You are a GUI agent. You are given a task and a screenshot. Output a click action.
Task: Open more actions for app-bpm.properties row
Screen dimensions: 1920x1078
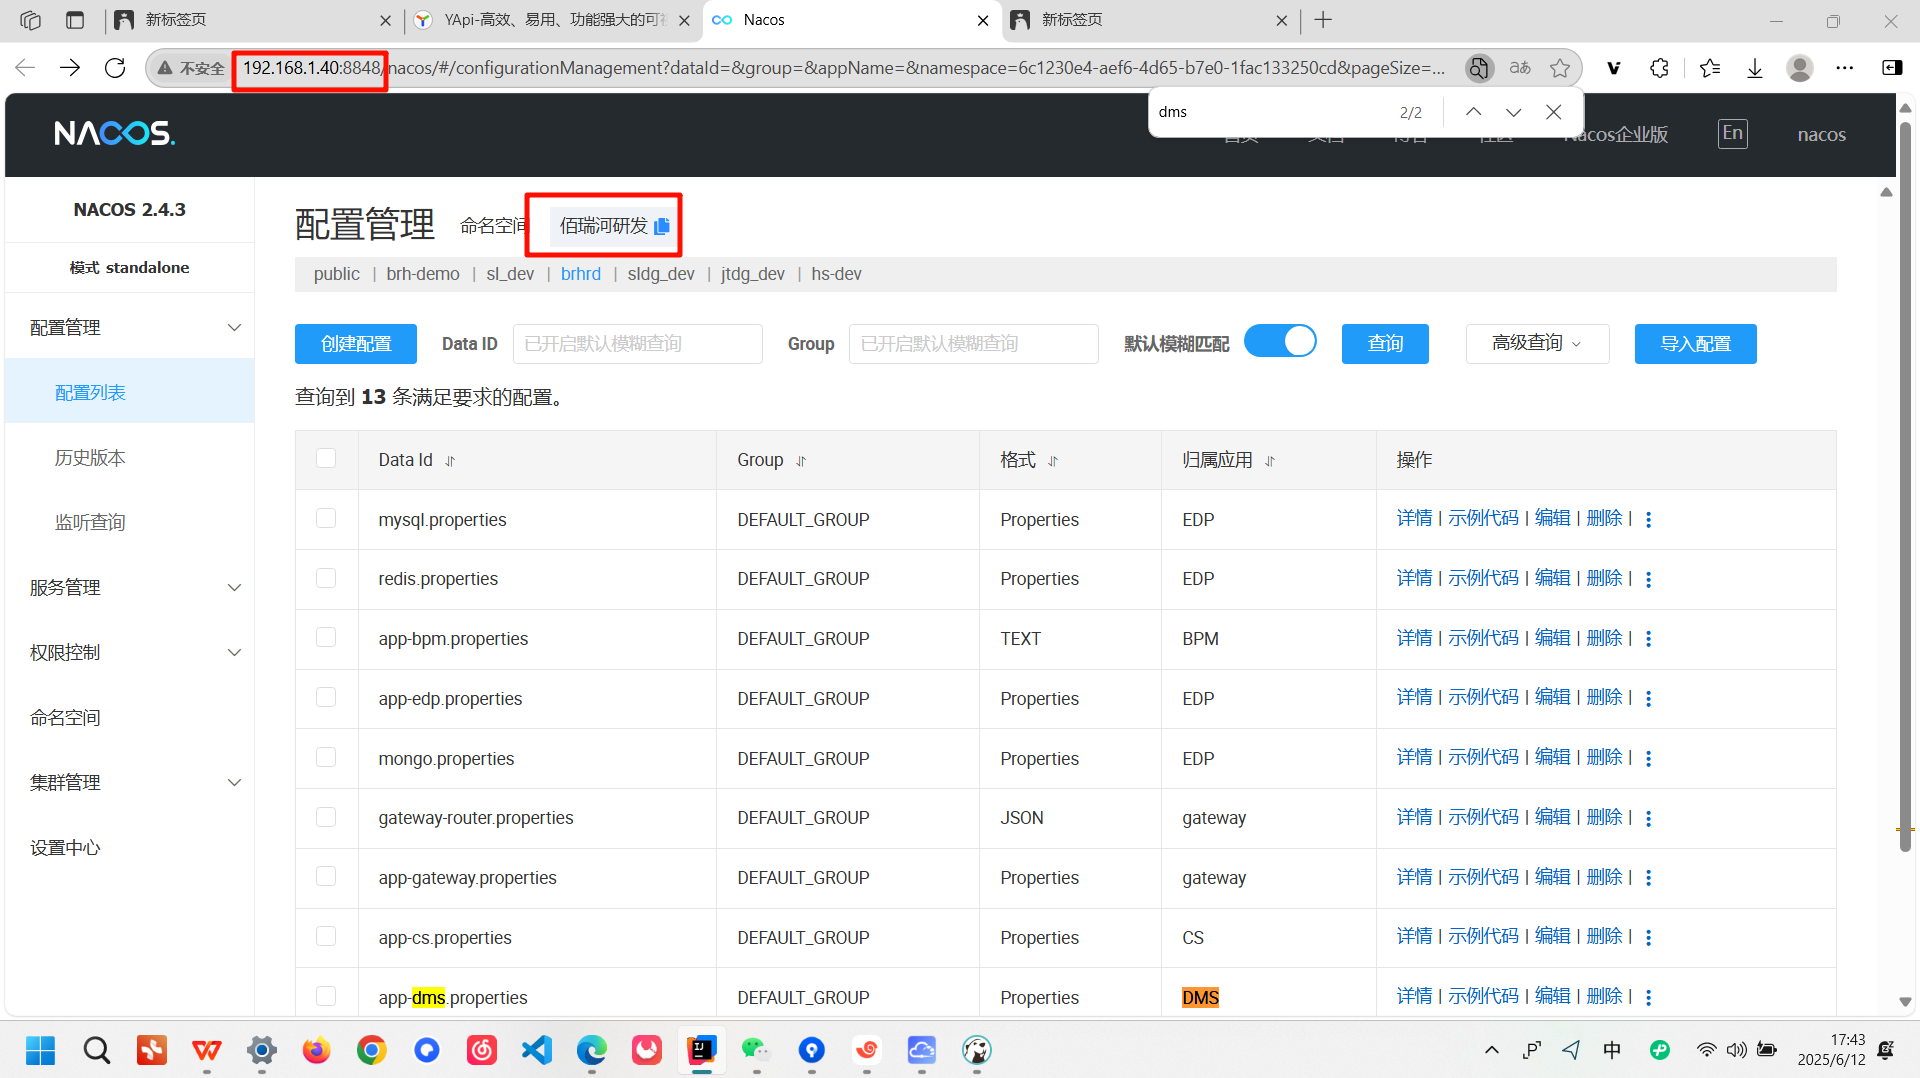tap(1648, 638)
